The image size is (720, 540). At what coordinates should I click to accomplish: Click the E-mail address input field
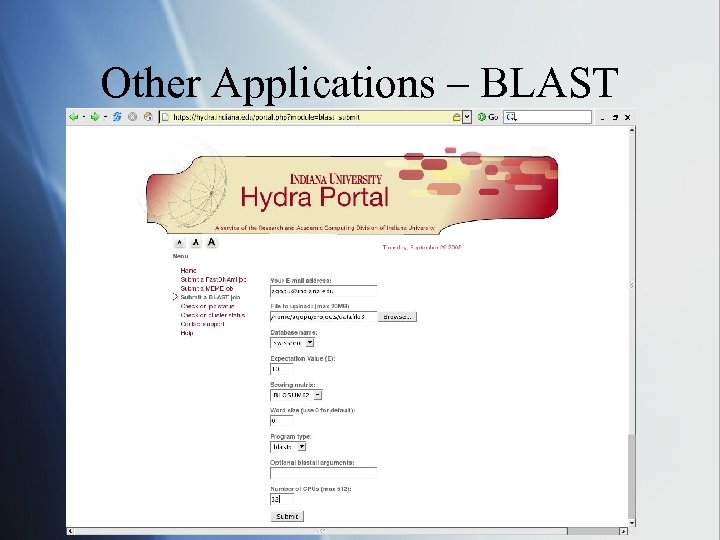coord(323,291)
